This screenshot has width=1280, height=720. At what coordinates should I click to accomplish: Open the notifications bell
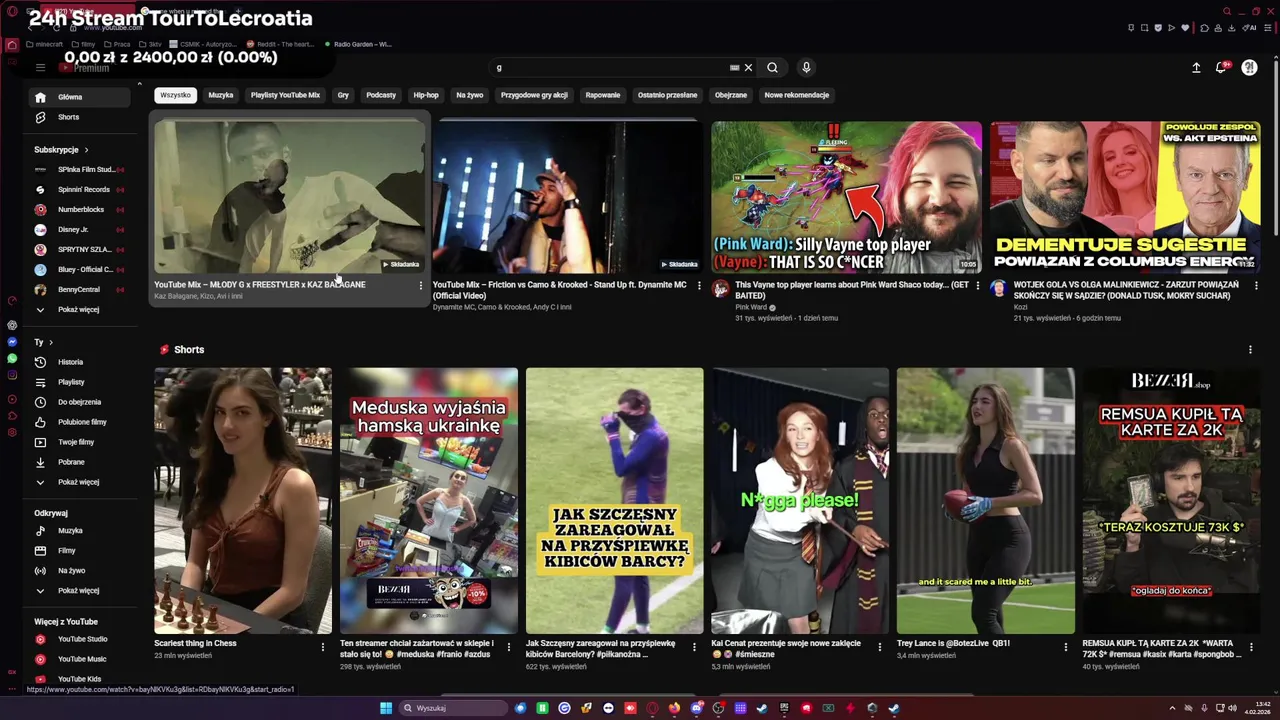(1221, 67)
